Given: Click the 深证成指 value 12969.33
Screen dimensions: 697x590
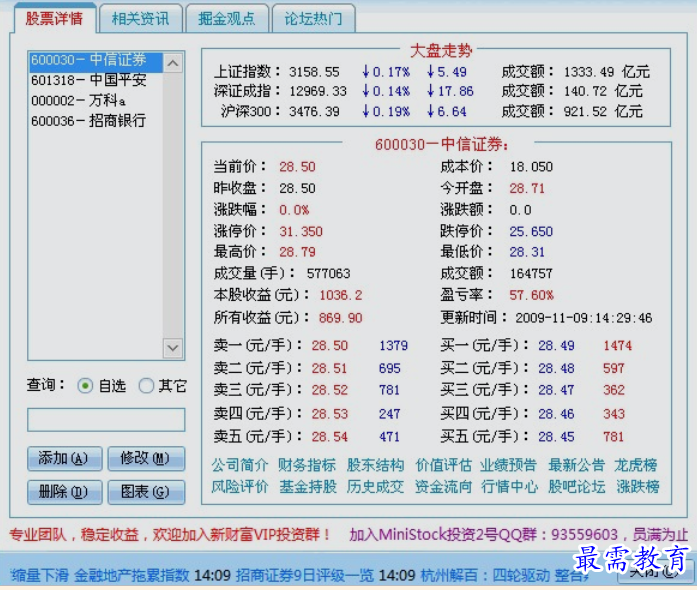Looking at the screenshot, I should point(318,91).
